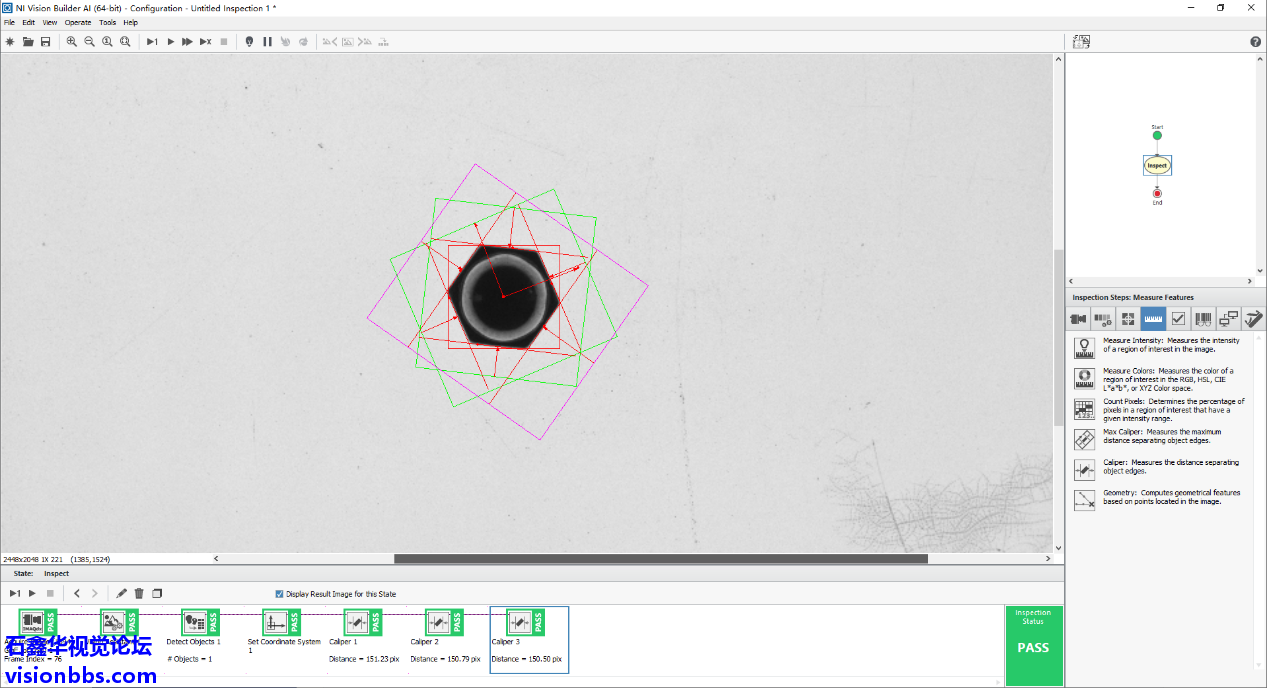
Task: Edit selected step with pencil icon
Action: [121, 594]
